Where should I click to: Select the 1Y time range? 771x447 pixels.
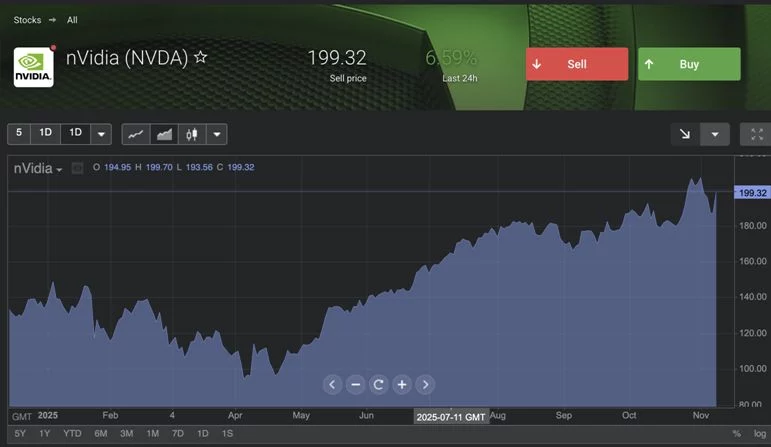45,434
